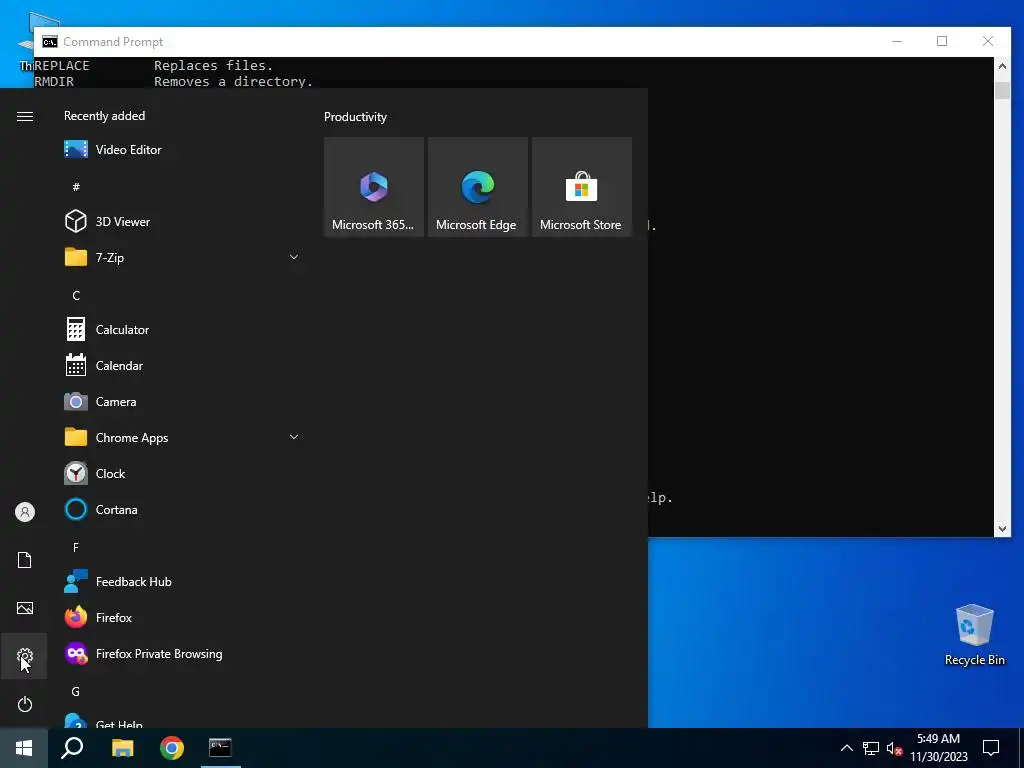The image size is (1024, 768).
Task: Click the Windows Start button
Action: click(x=24, y=748)
